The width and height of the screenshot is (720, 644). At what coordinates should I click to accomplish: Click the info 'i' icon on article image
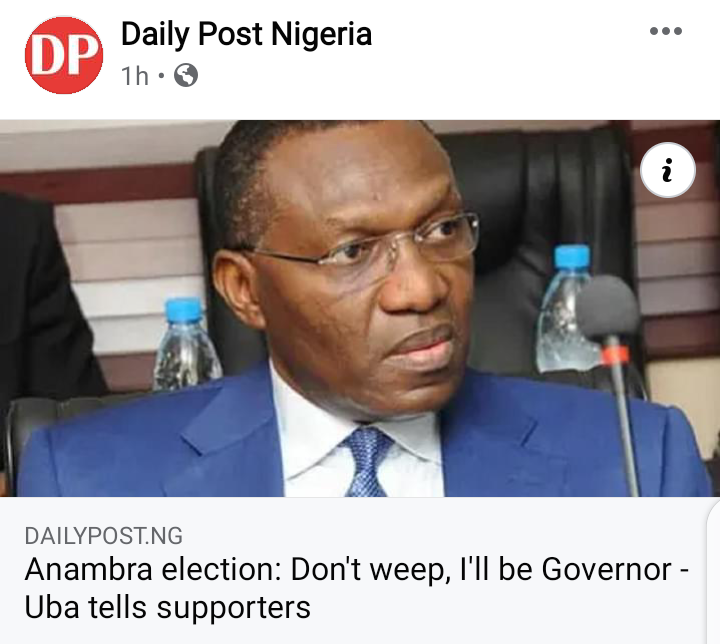(x=668, y=170)
